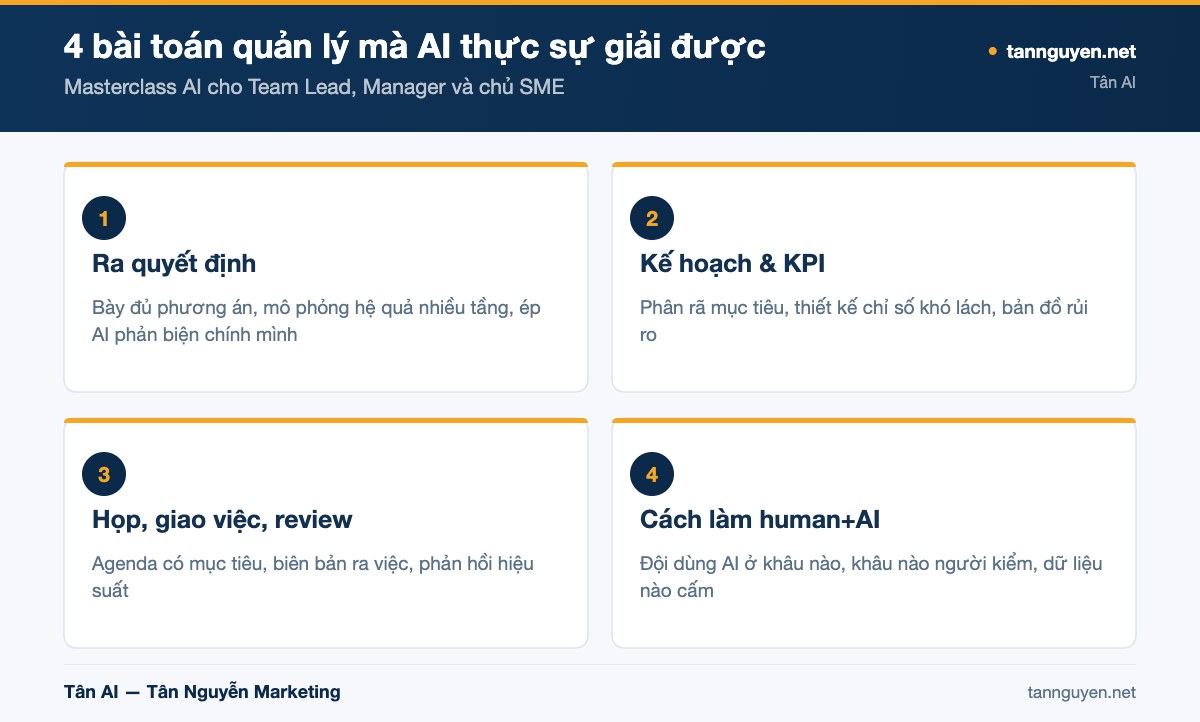Open tannguyen.net link in footer
The height and width of the screenshot is (722, 1200).
[x=1082, y=692]
